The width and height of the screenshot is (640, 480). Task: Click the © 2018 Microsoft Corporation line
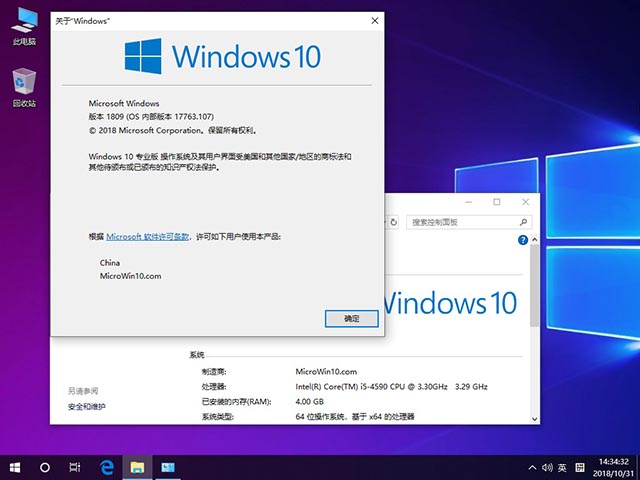point(173,131)
